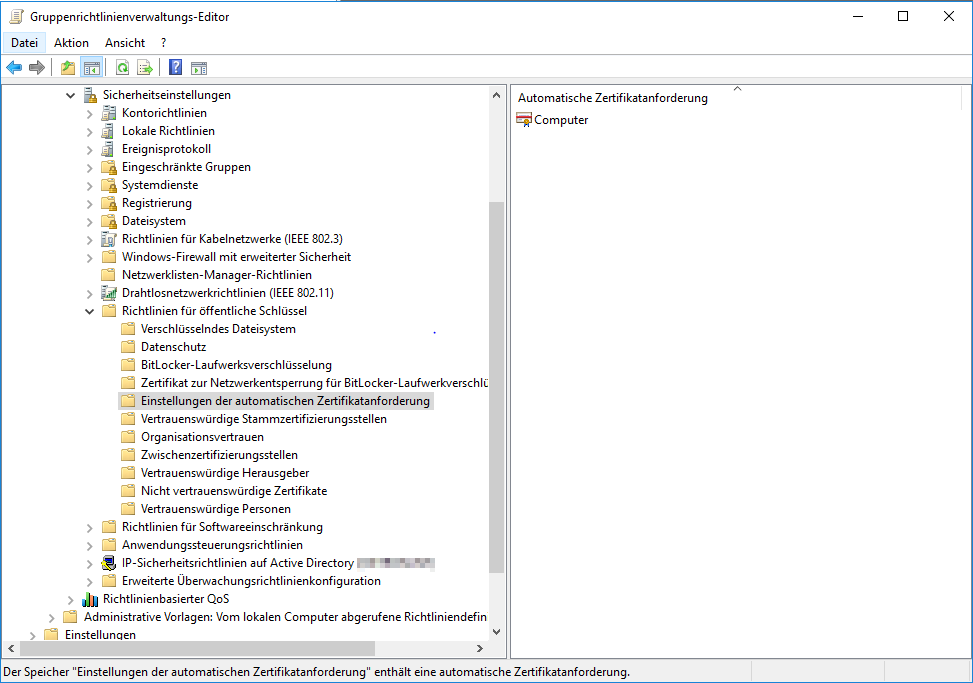The image size is (973, 683).
Task: Click the Show/Hide action pane icon
Action: (x=199, y=68)
